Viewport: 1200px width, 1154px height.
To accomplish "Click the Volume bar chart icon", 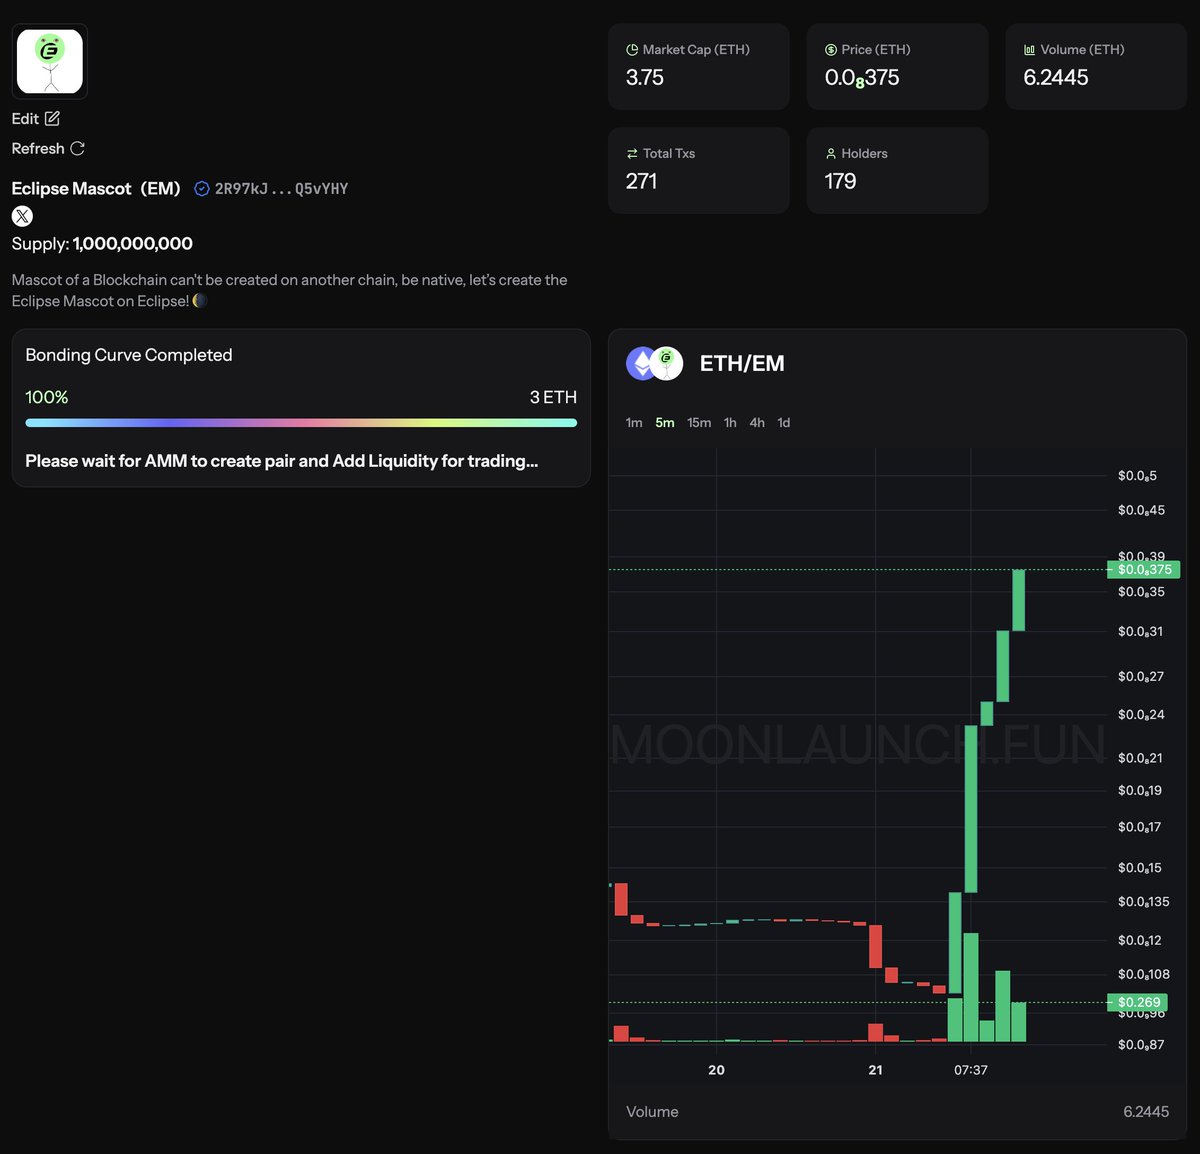I will [1030, 49].
